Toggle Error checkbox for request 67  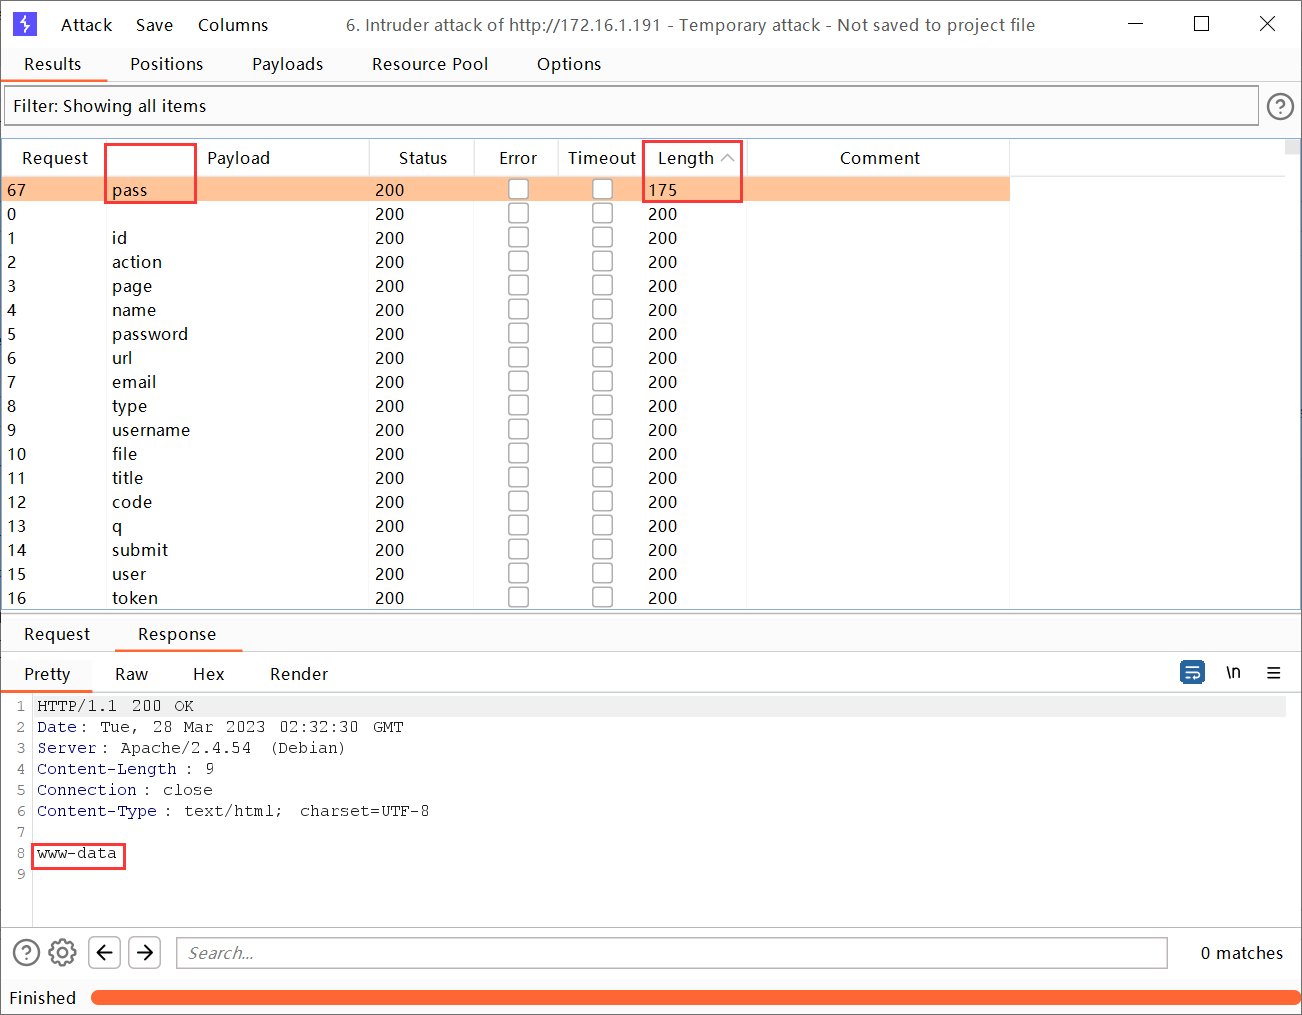(x=518, y=189)
